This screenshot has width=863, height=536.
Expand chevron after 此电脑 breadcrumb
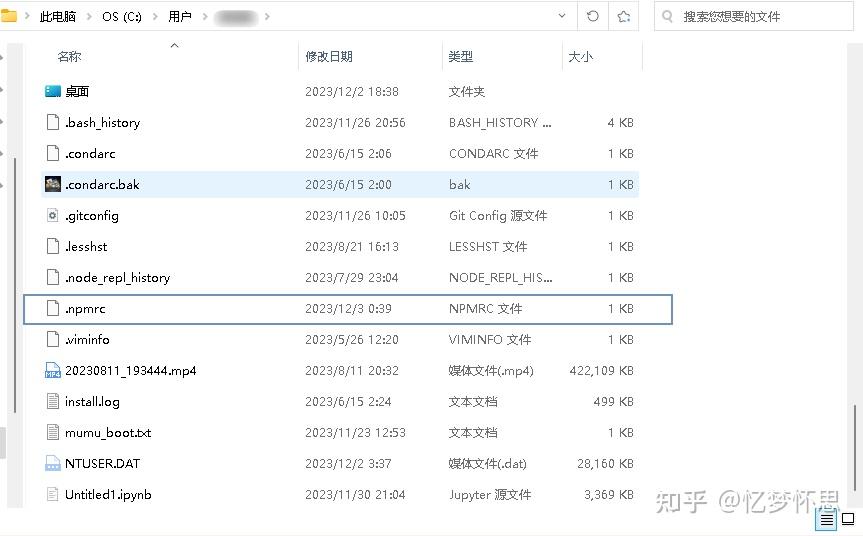tap(89, 17)
